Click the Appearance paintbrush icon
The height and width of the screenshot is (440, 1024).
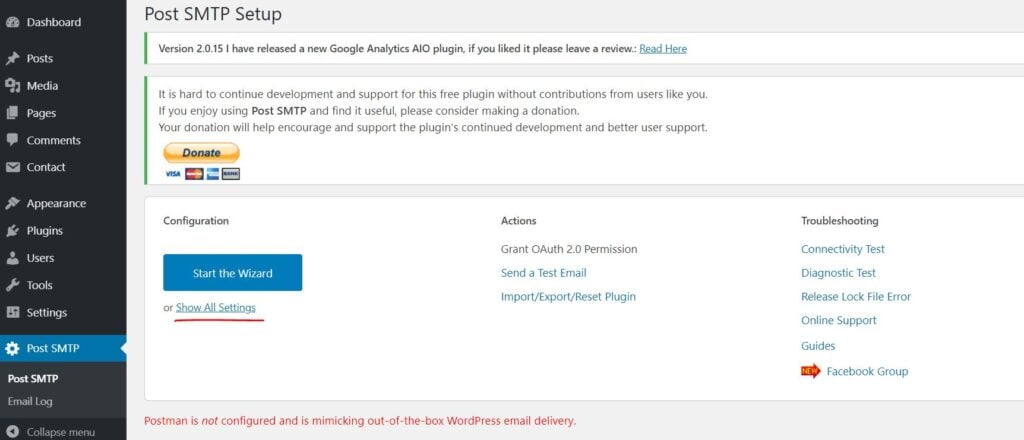point(12,203)
